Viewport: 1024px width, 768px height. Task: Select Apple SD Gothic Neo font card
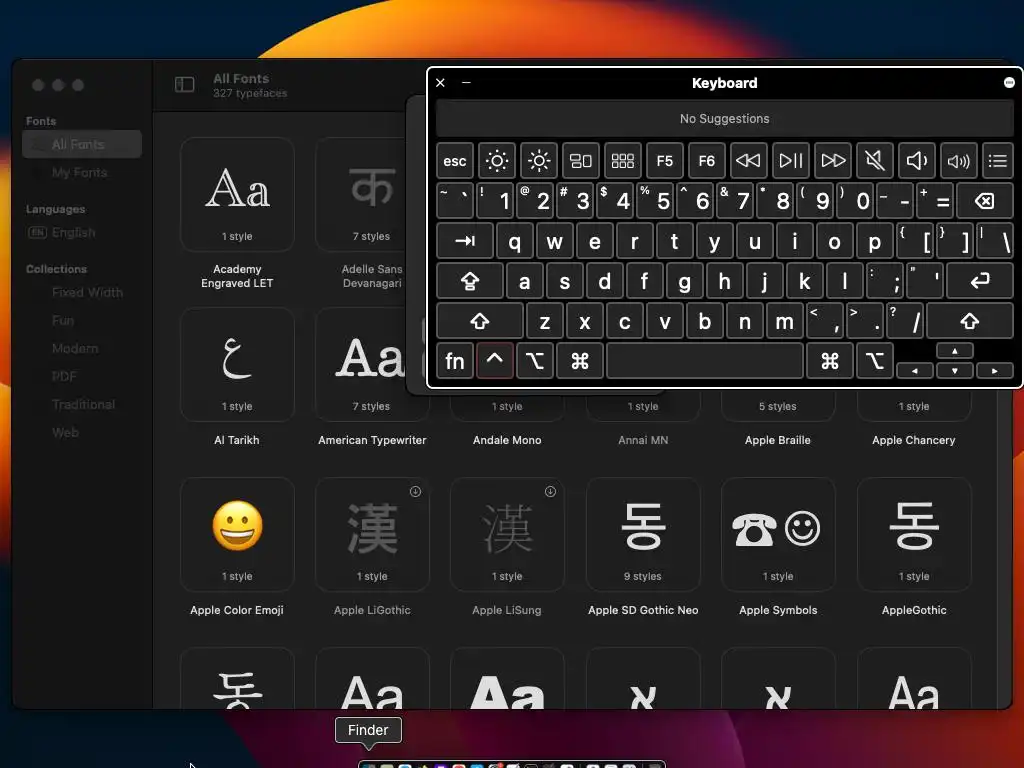(x=643, y=534)
